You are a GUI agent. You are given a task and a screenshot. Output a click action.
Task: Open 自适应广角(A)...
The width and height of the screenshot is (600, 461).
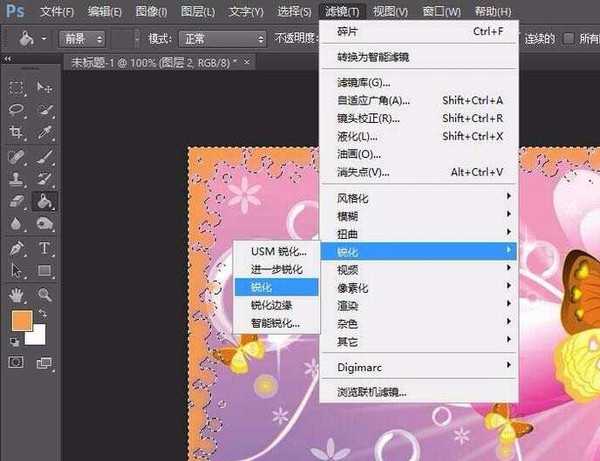[x=419, y=100]
